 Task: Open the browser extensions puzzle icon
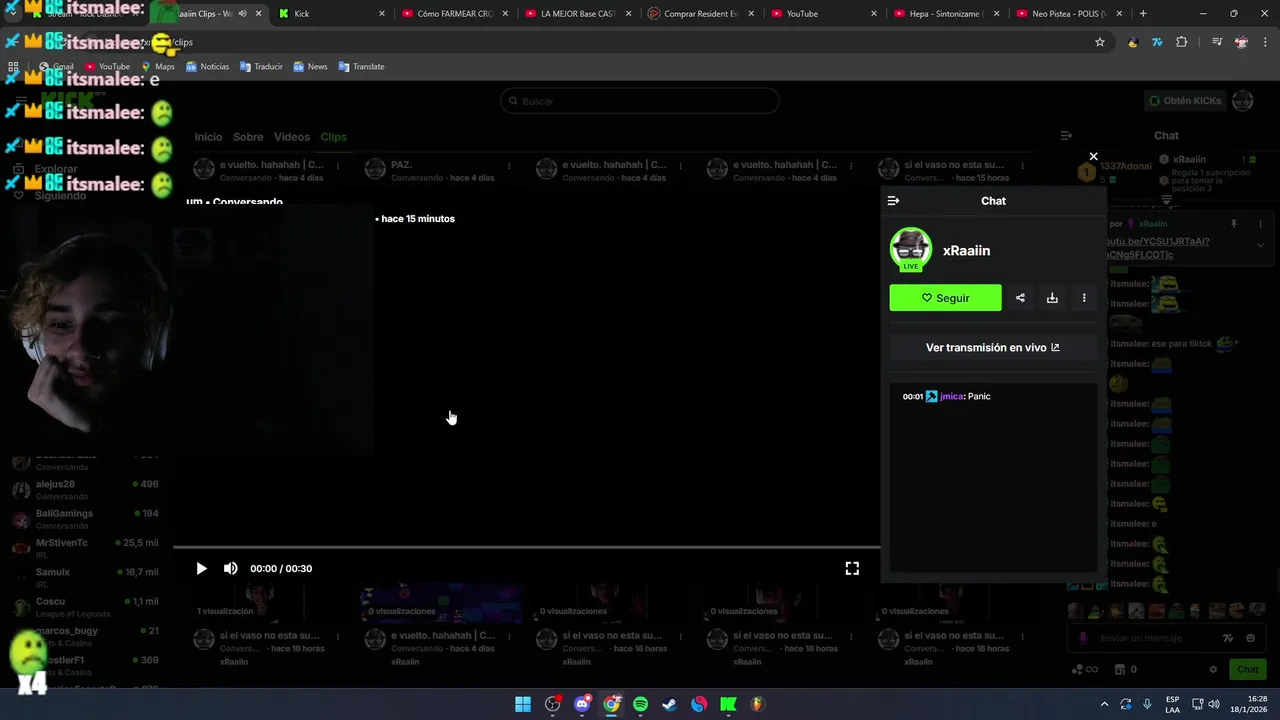(1182, 42)
